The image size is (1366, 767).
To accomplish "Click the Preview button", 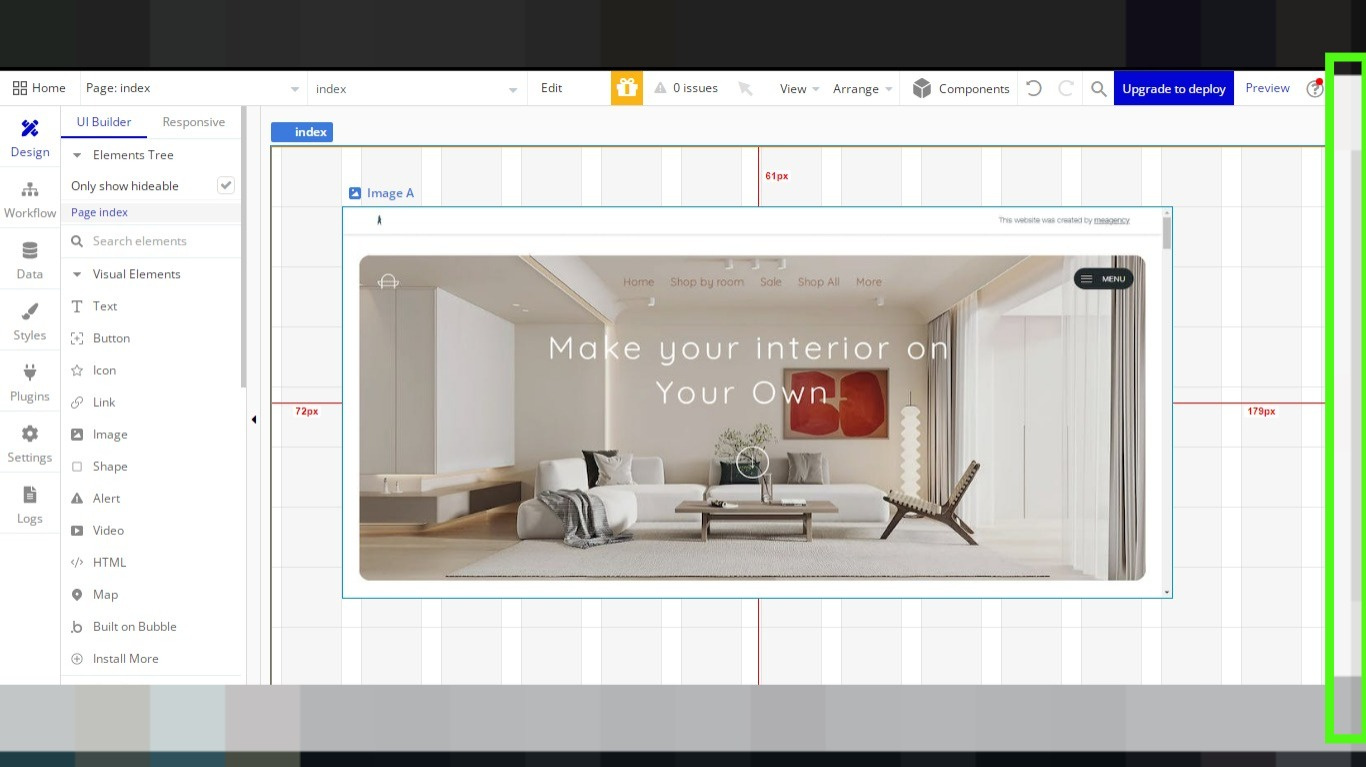I will 1267,88.
